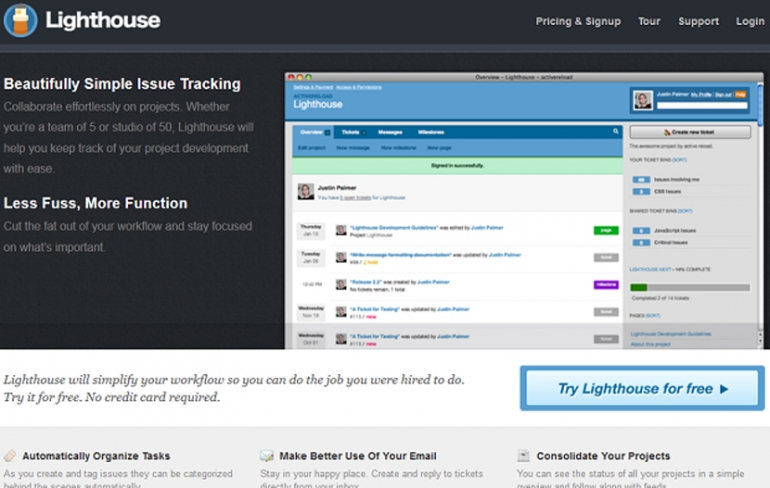Click the 'New message' link
This screenshot has height=488, width=770.
tap(353, 148)
